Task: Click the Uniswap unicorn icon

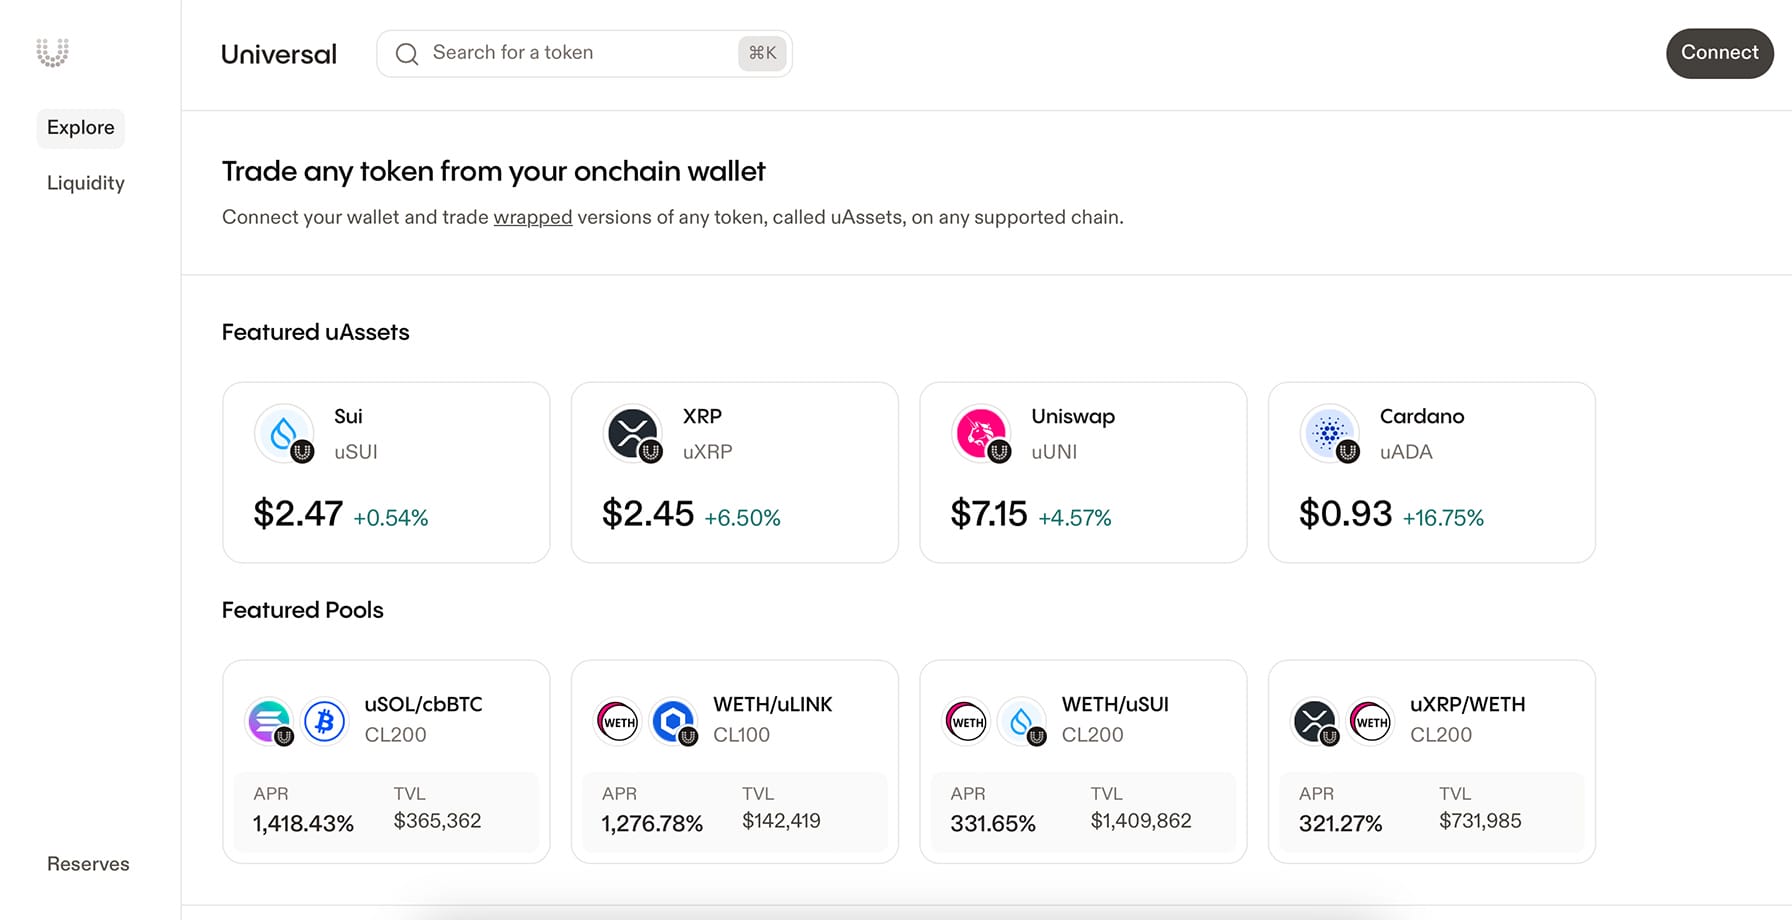Action: (x=981, y=433)
